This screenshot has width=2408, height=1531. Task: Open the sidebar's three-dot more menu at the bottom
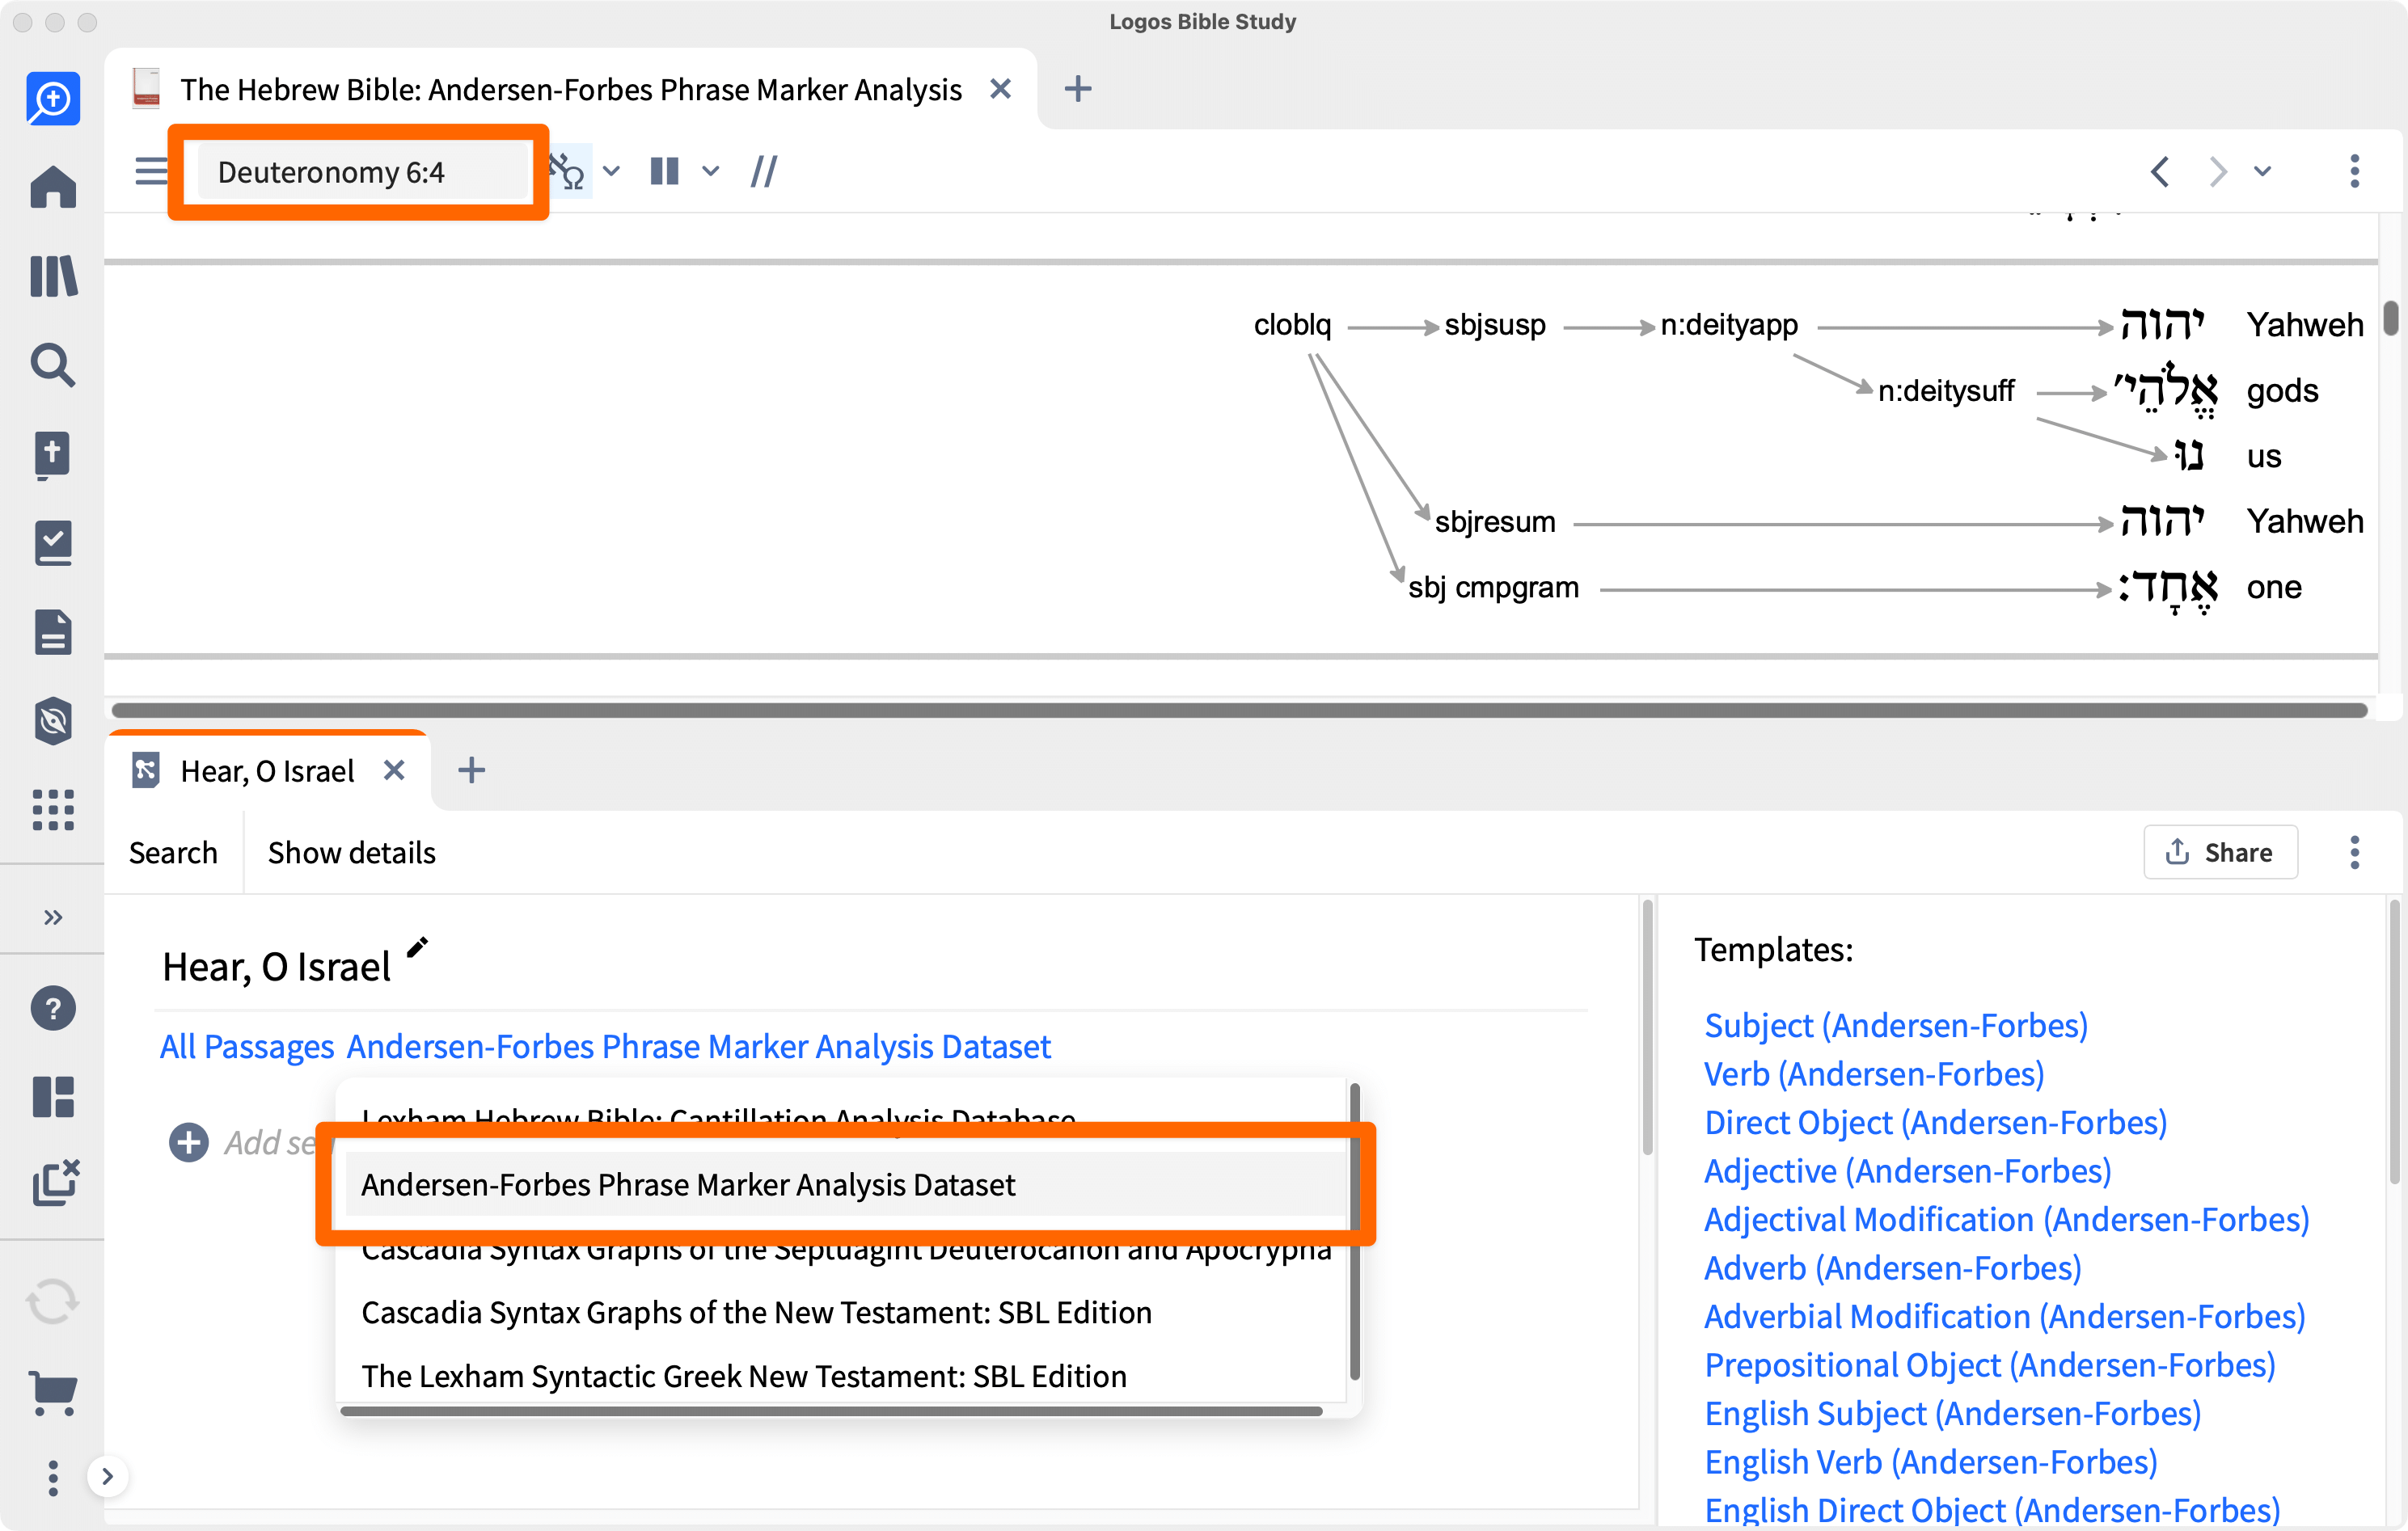click(53, 1477)
